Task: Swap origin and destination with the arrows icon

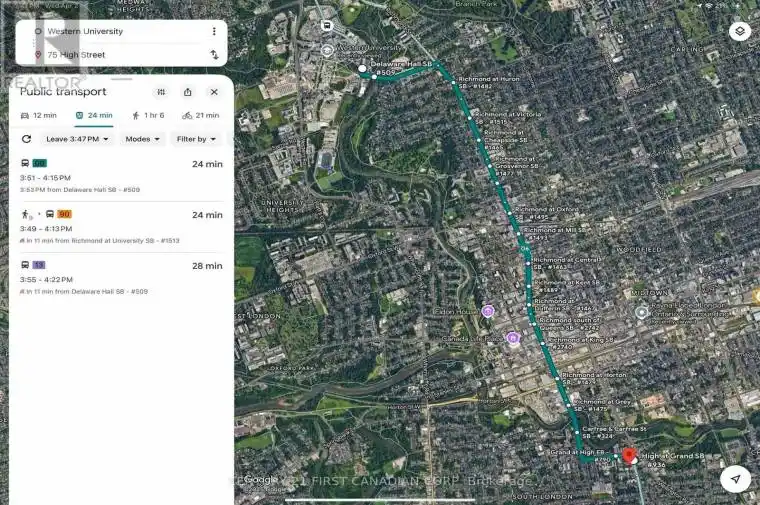Action: point(214,54)
